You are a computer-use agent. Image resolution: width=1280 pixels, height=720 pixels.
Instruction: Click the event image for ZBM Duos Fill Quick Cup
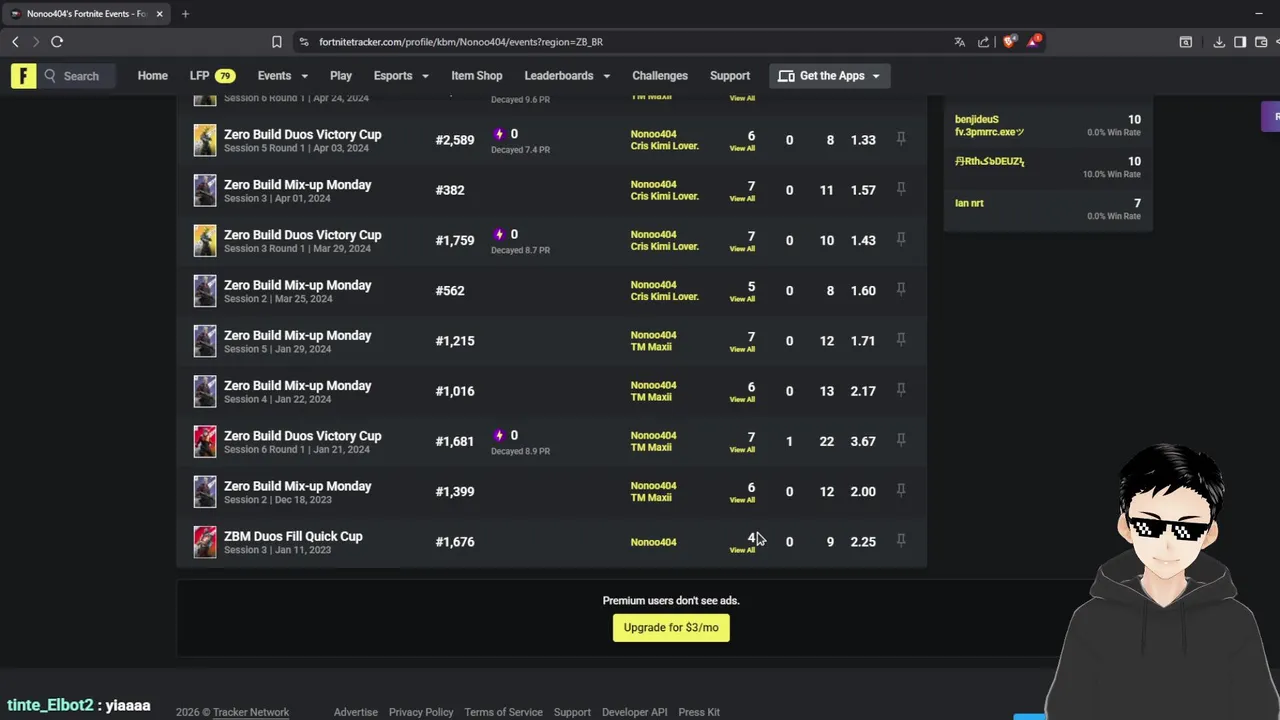click(205, 542)
